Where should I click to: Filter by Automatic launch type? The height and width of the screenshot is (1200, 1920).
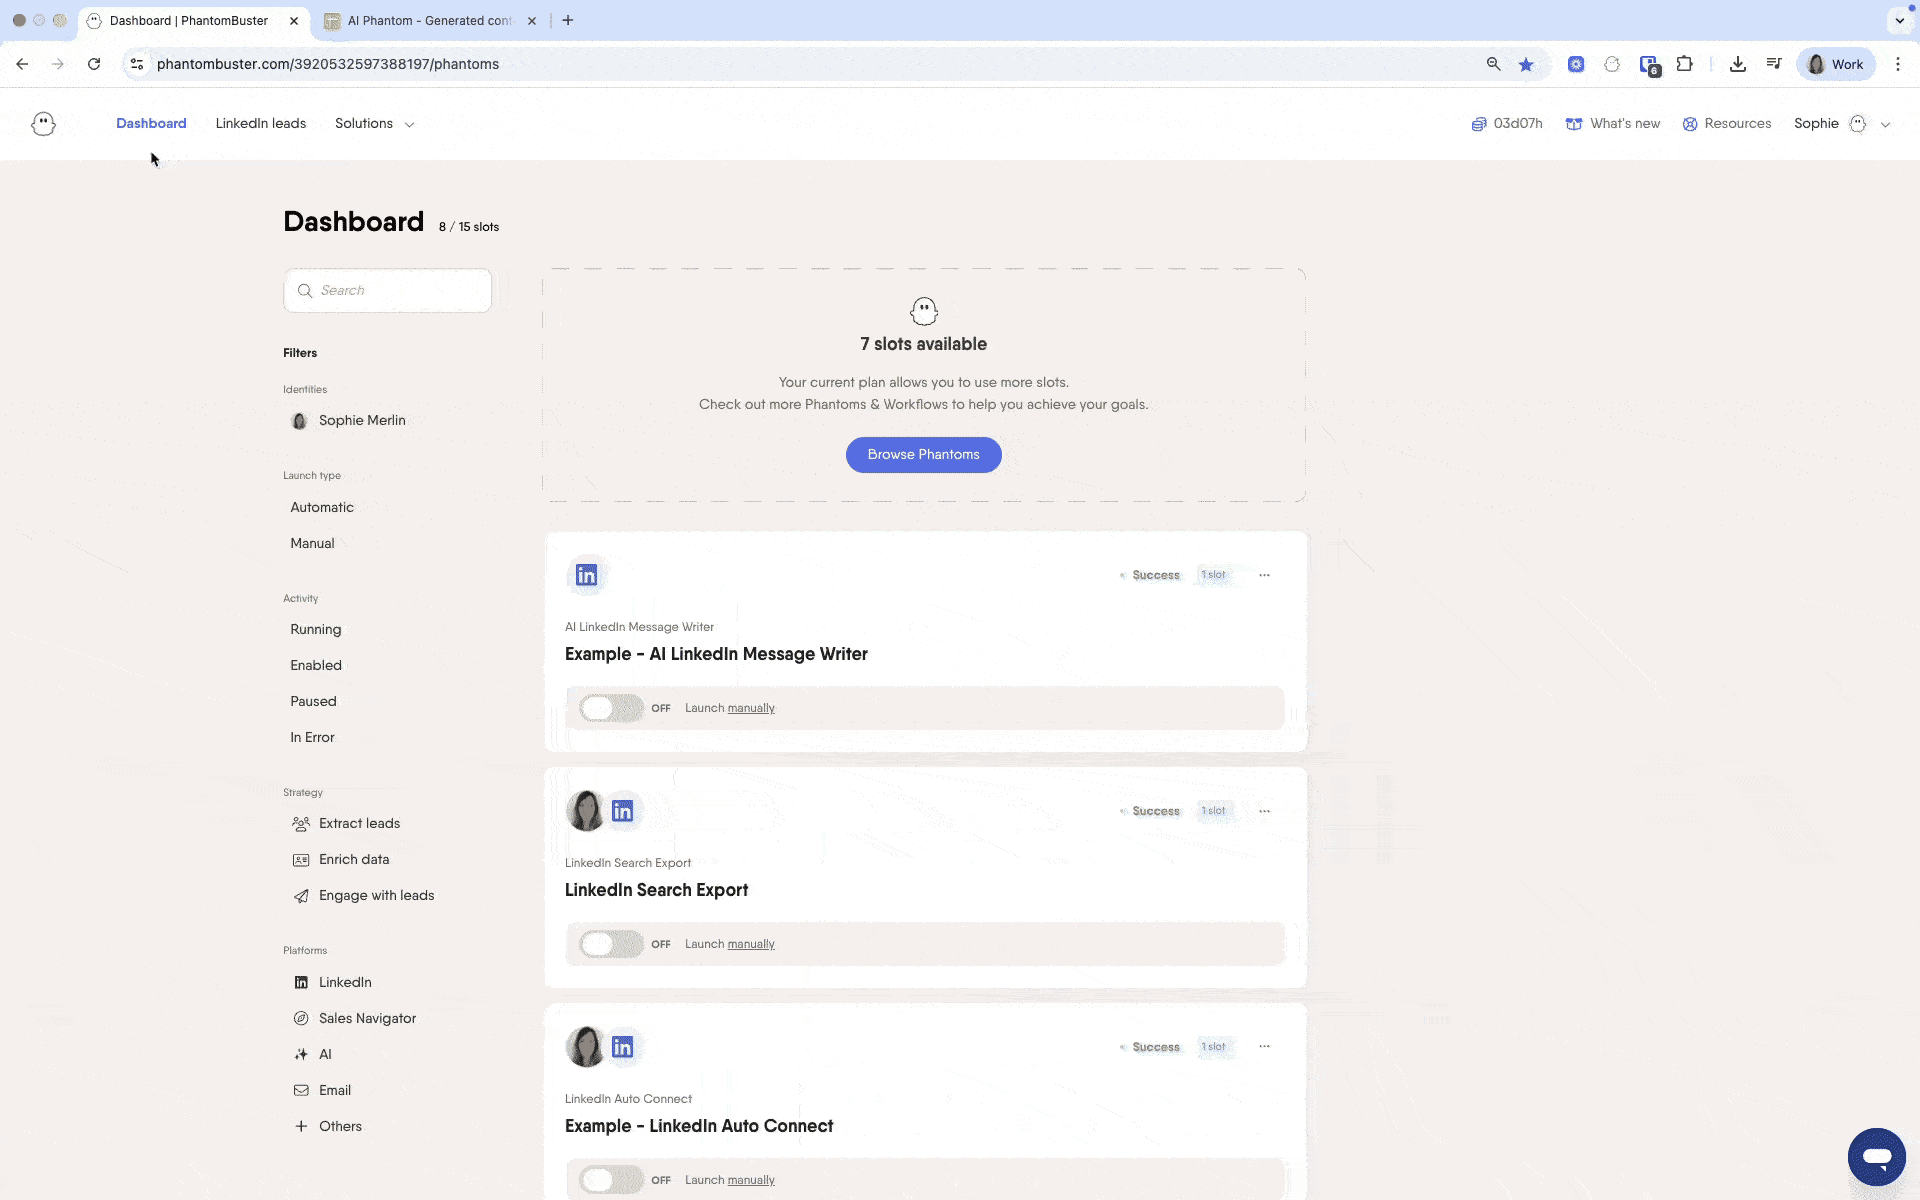[x=322, y=507]
